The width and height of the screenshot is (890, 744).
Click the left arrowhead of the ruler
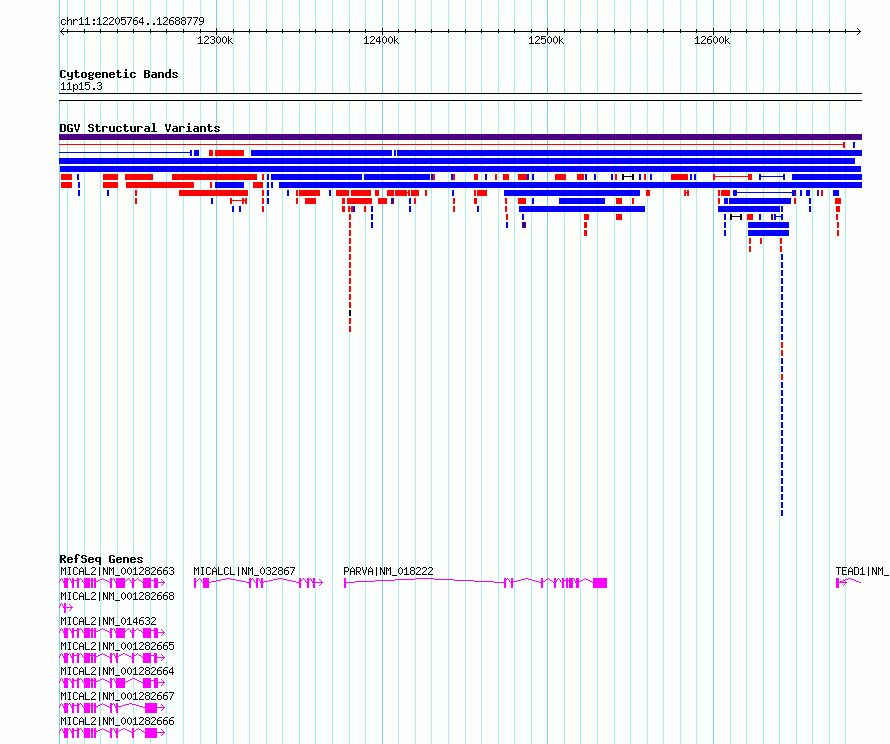[x=62, y=32]
